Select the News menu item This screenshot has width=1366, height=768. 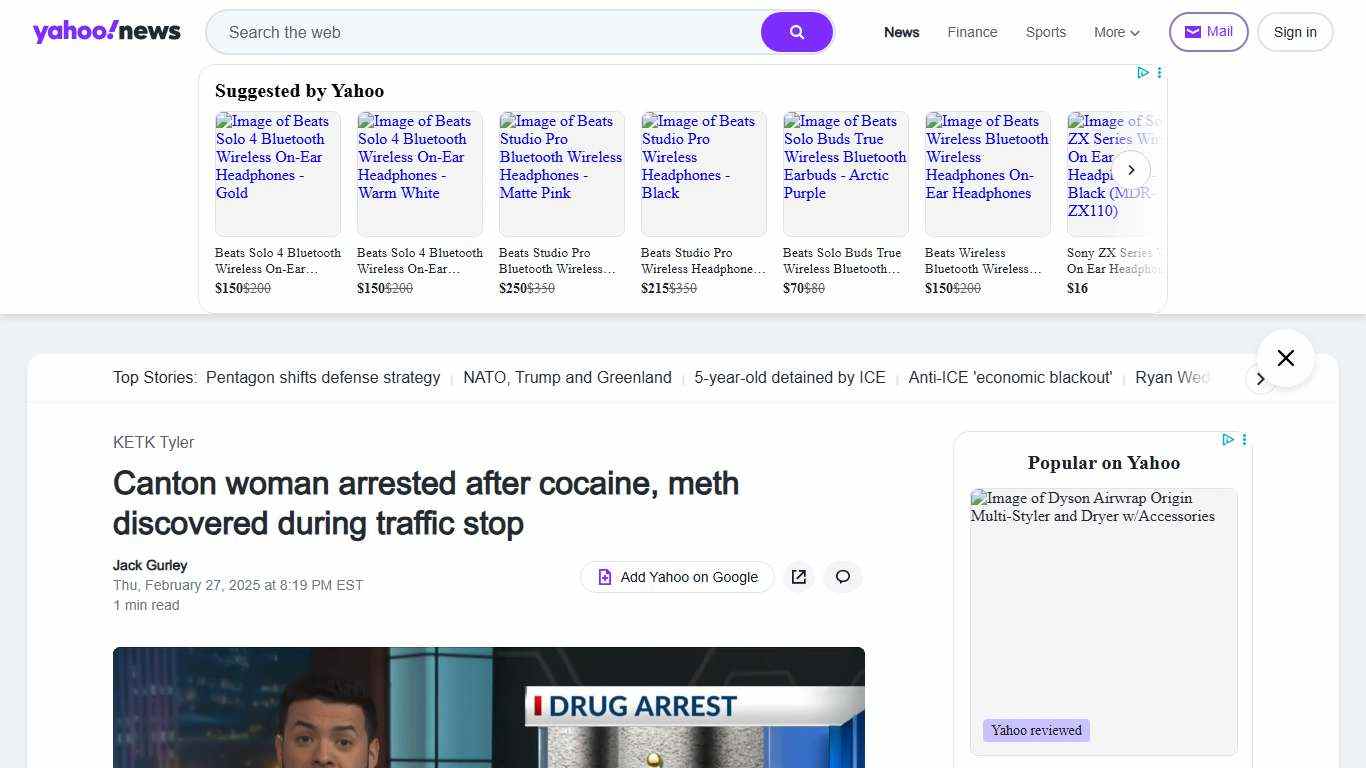click(x=901, y=32)
